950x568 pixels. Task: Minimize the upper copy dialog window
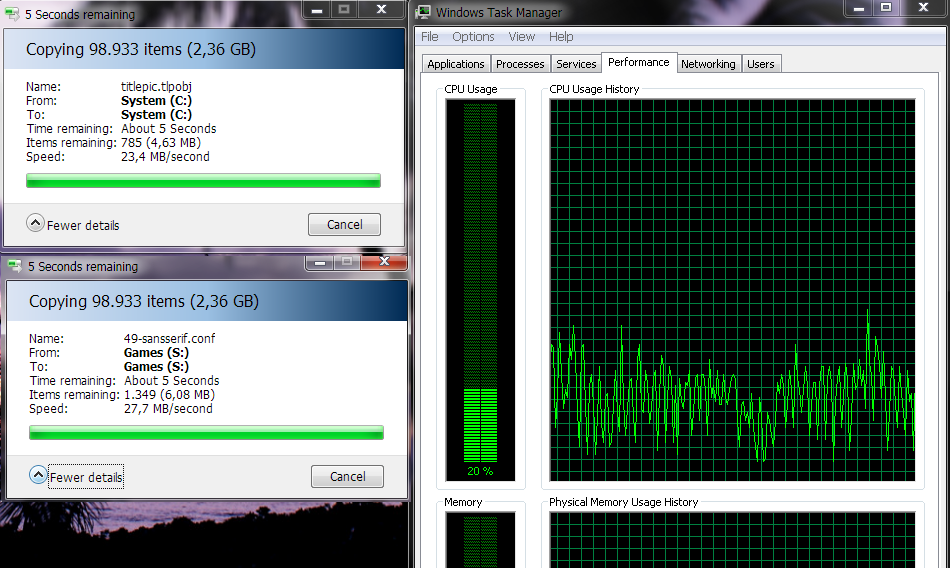click(316, 10)
